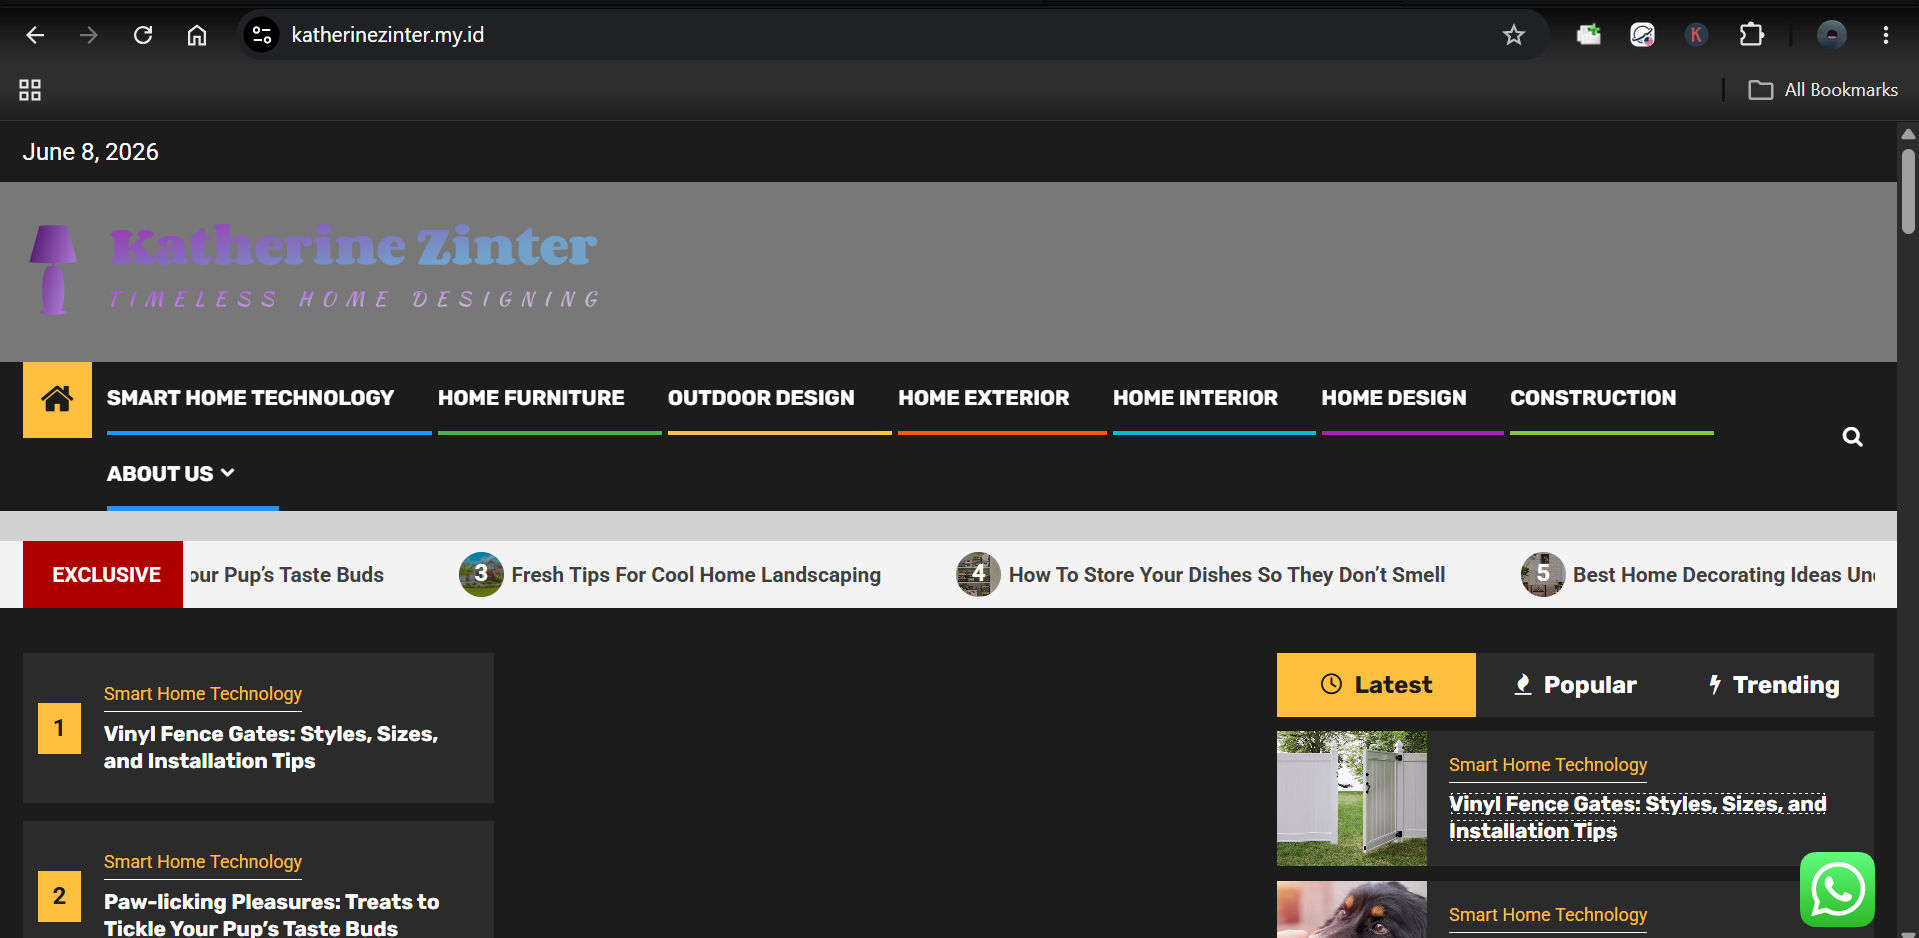The width and height of the screenshot is (1919, 938).
Task: Click the yellow home icon in navigation
Action: (57, 399)
